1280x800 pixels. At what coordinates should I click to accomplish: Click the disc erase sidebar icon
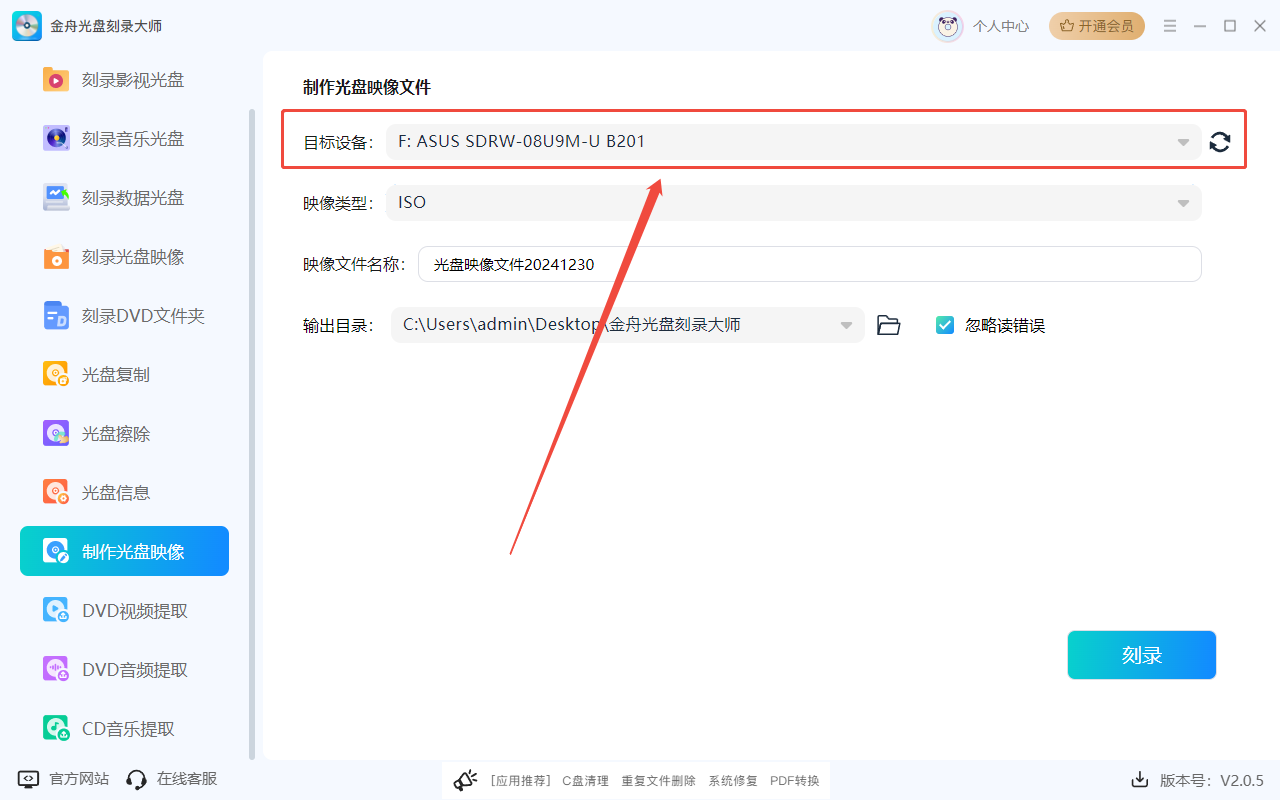(x=56, y=433)
